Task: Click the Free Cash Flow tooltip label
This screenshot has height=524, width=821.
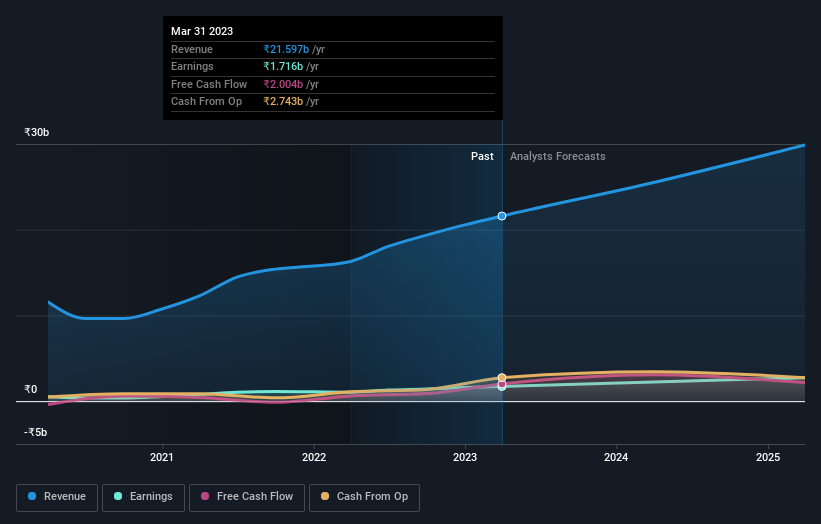Action: tap(209, 84)
